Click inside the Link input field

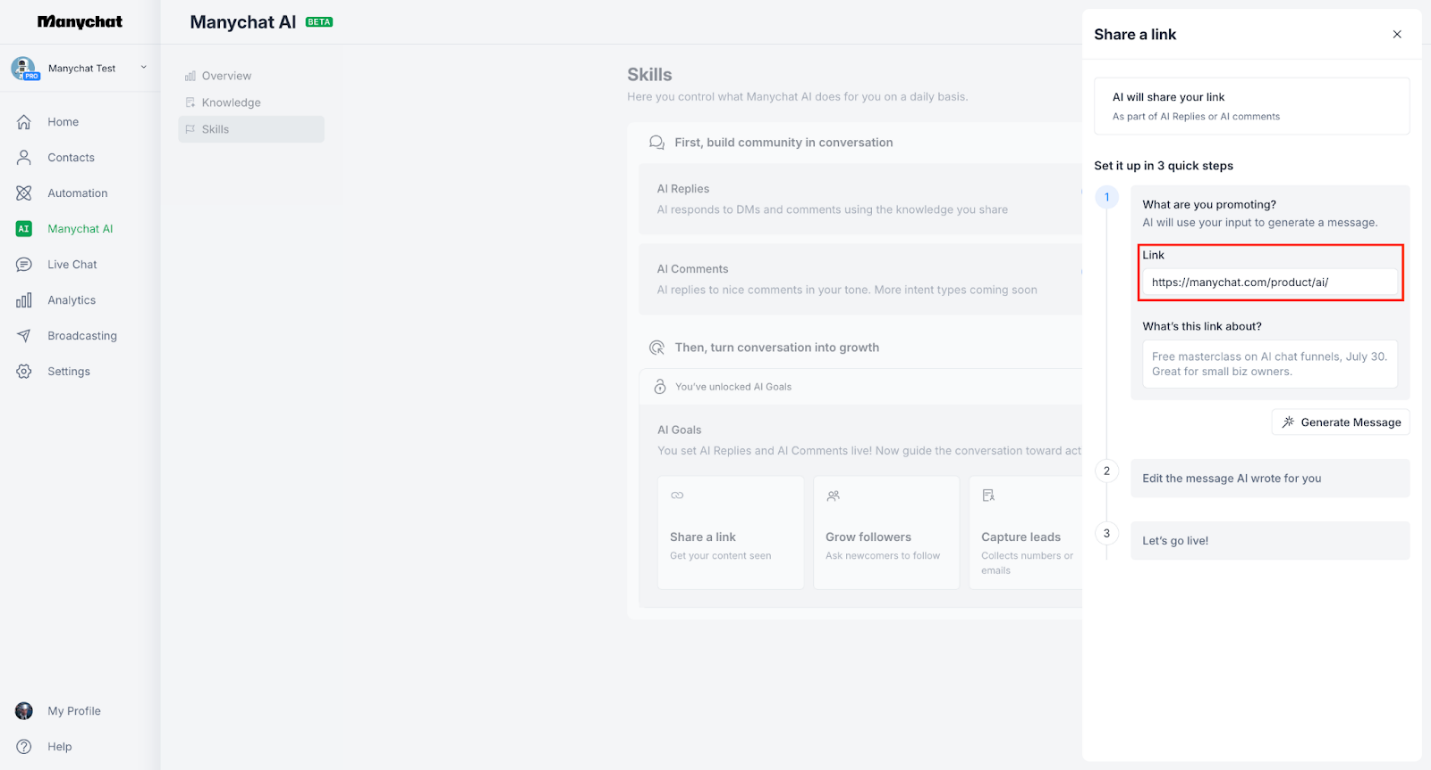tap(1269, 282)
